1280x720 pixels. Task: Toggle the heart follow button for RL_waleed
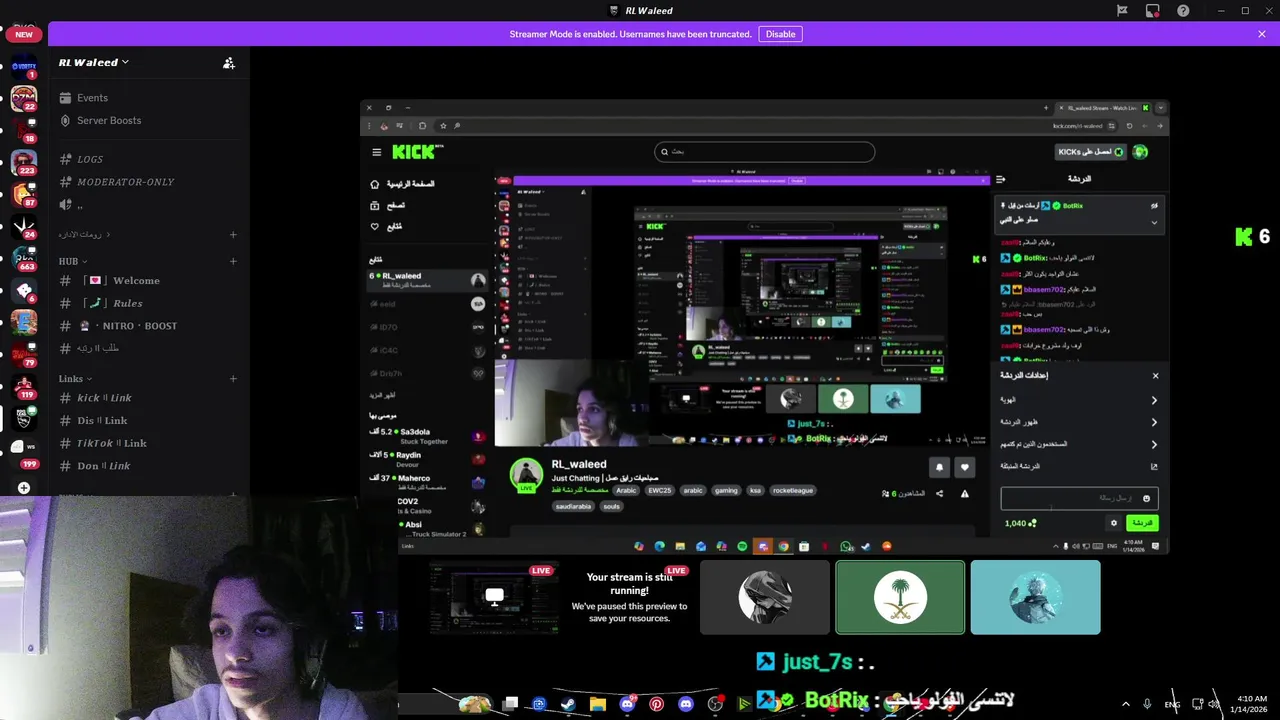[x=965, y=467]
